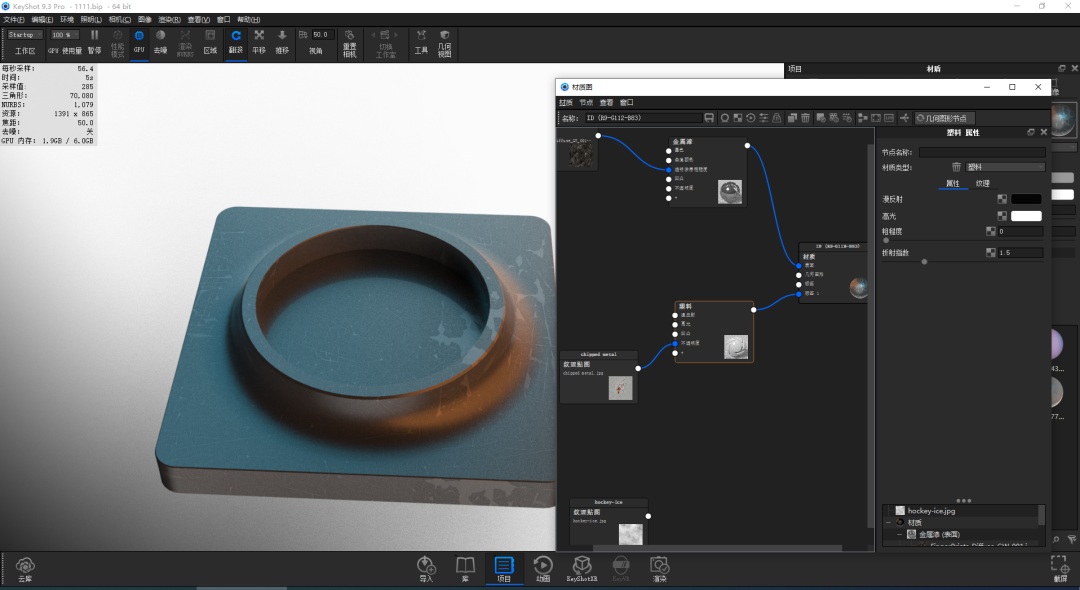Click the render (渲染) button in the bottom bar
This screenshot has height=590, width=1080.
(x=659, y=569)
